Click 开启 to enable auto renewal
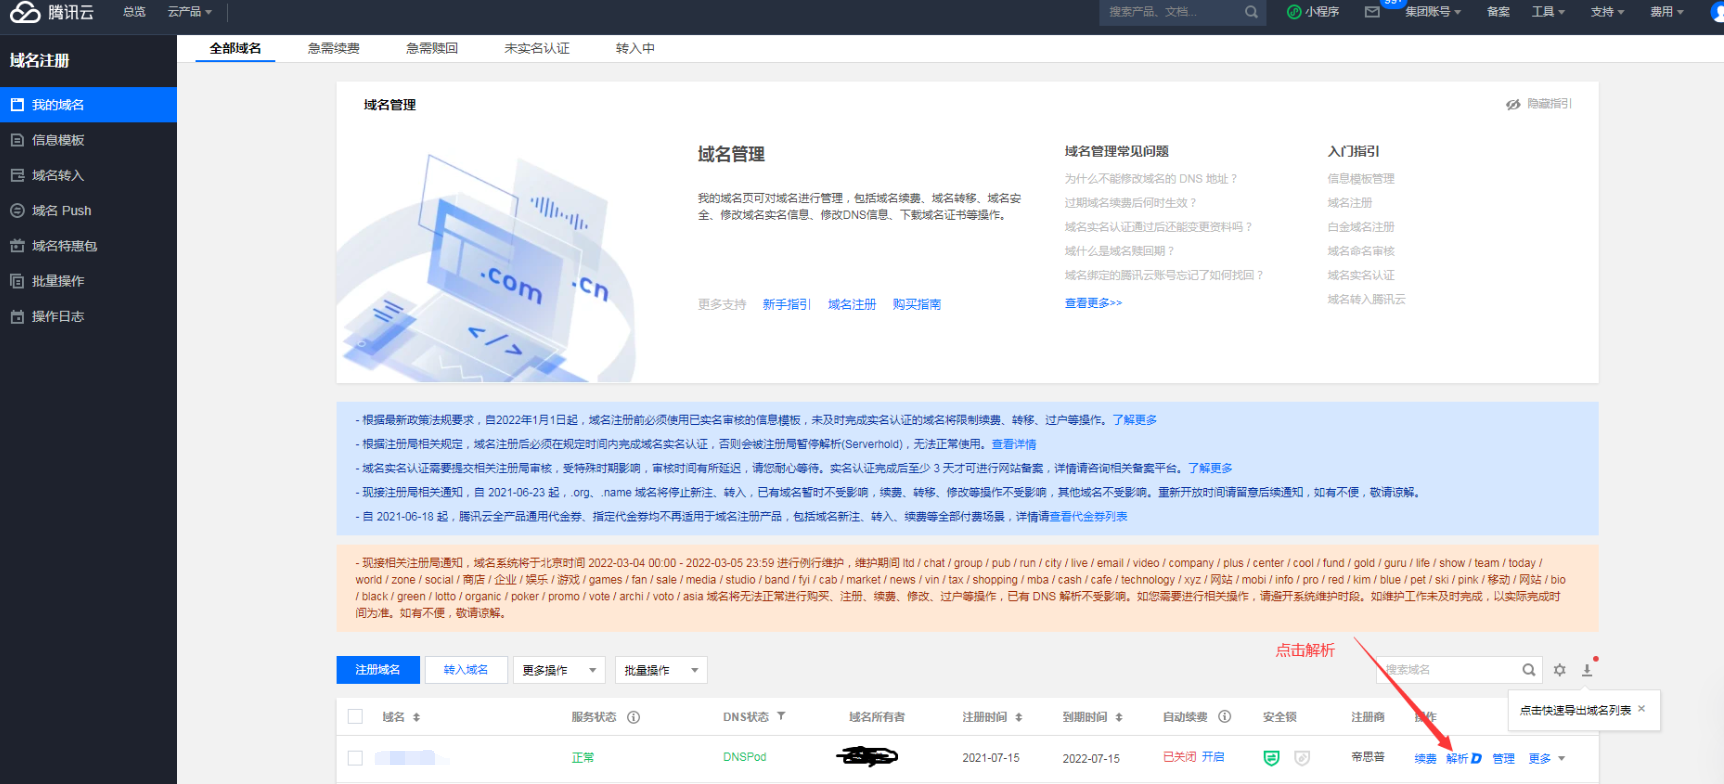Viewport: 1724px width, 784px height. click(x=1213, y=757)
